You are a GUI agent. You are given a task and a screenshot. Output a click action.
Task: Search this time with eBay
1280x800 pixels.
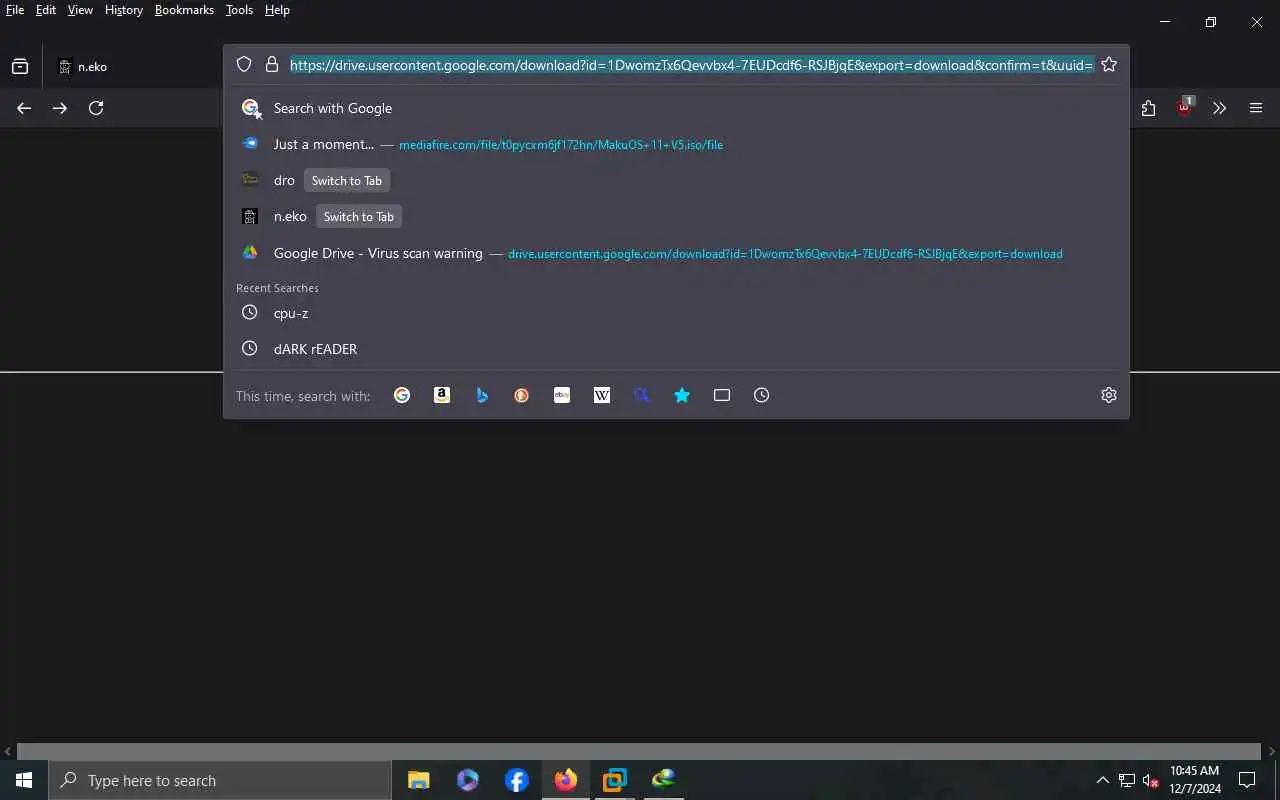[562, 395]
